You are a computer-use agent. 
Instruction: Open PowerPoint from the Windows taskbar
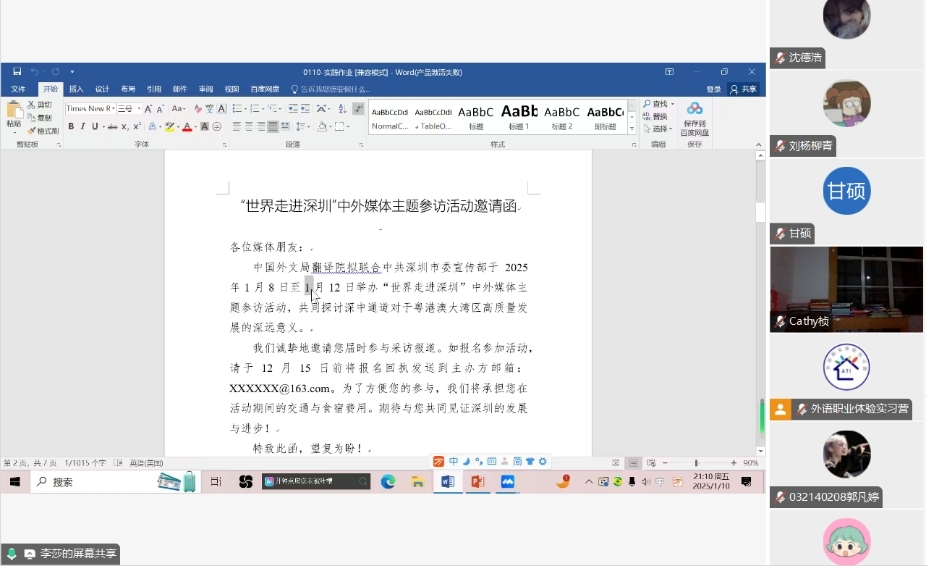click(x=477, y=482)
